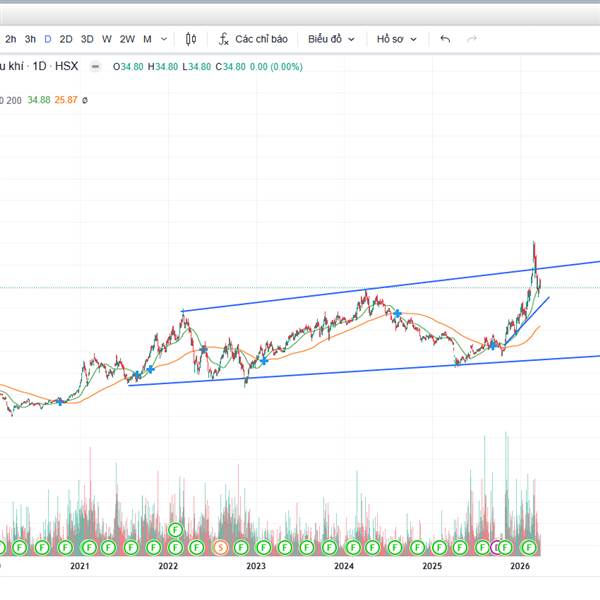Click the 2022 label on time axis

coord(168,566)
